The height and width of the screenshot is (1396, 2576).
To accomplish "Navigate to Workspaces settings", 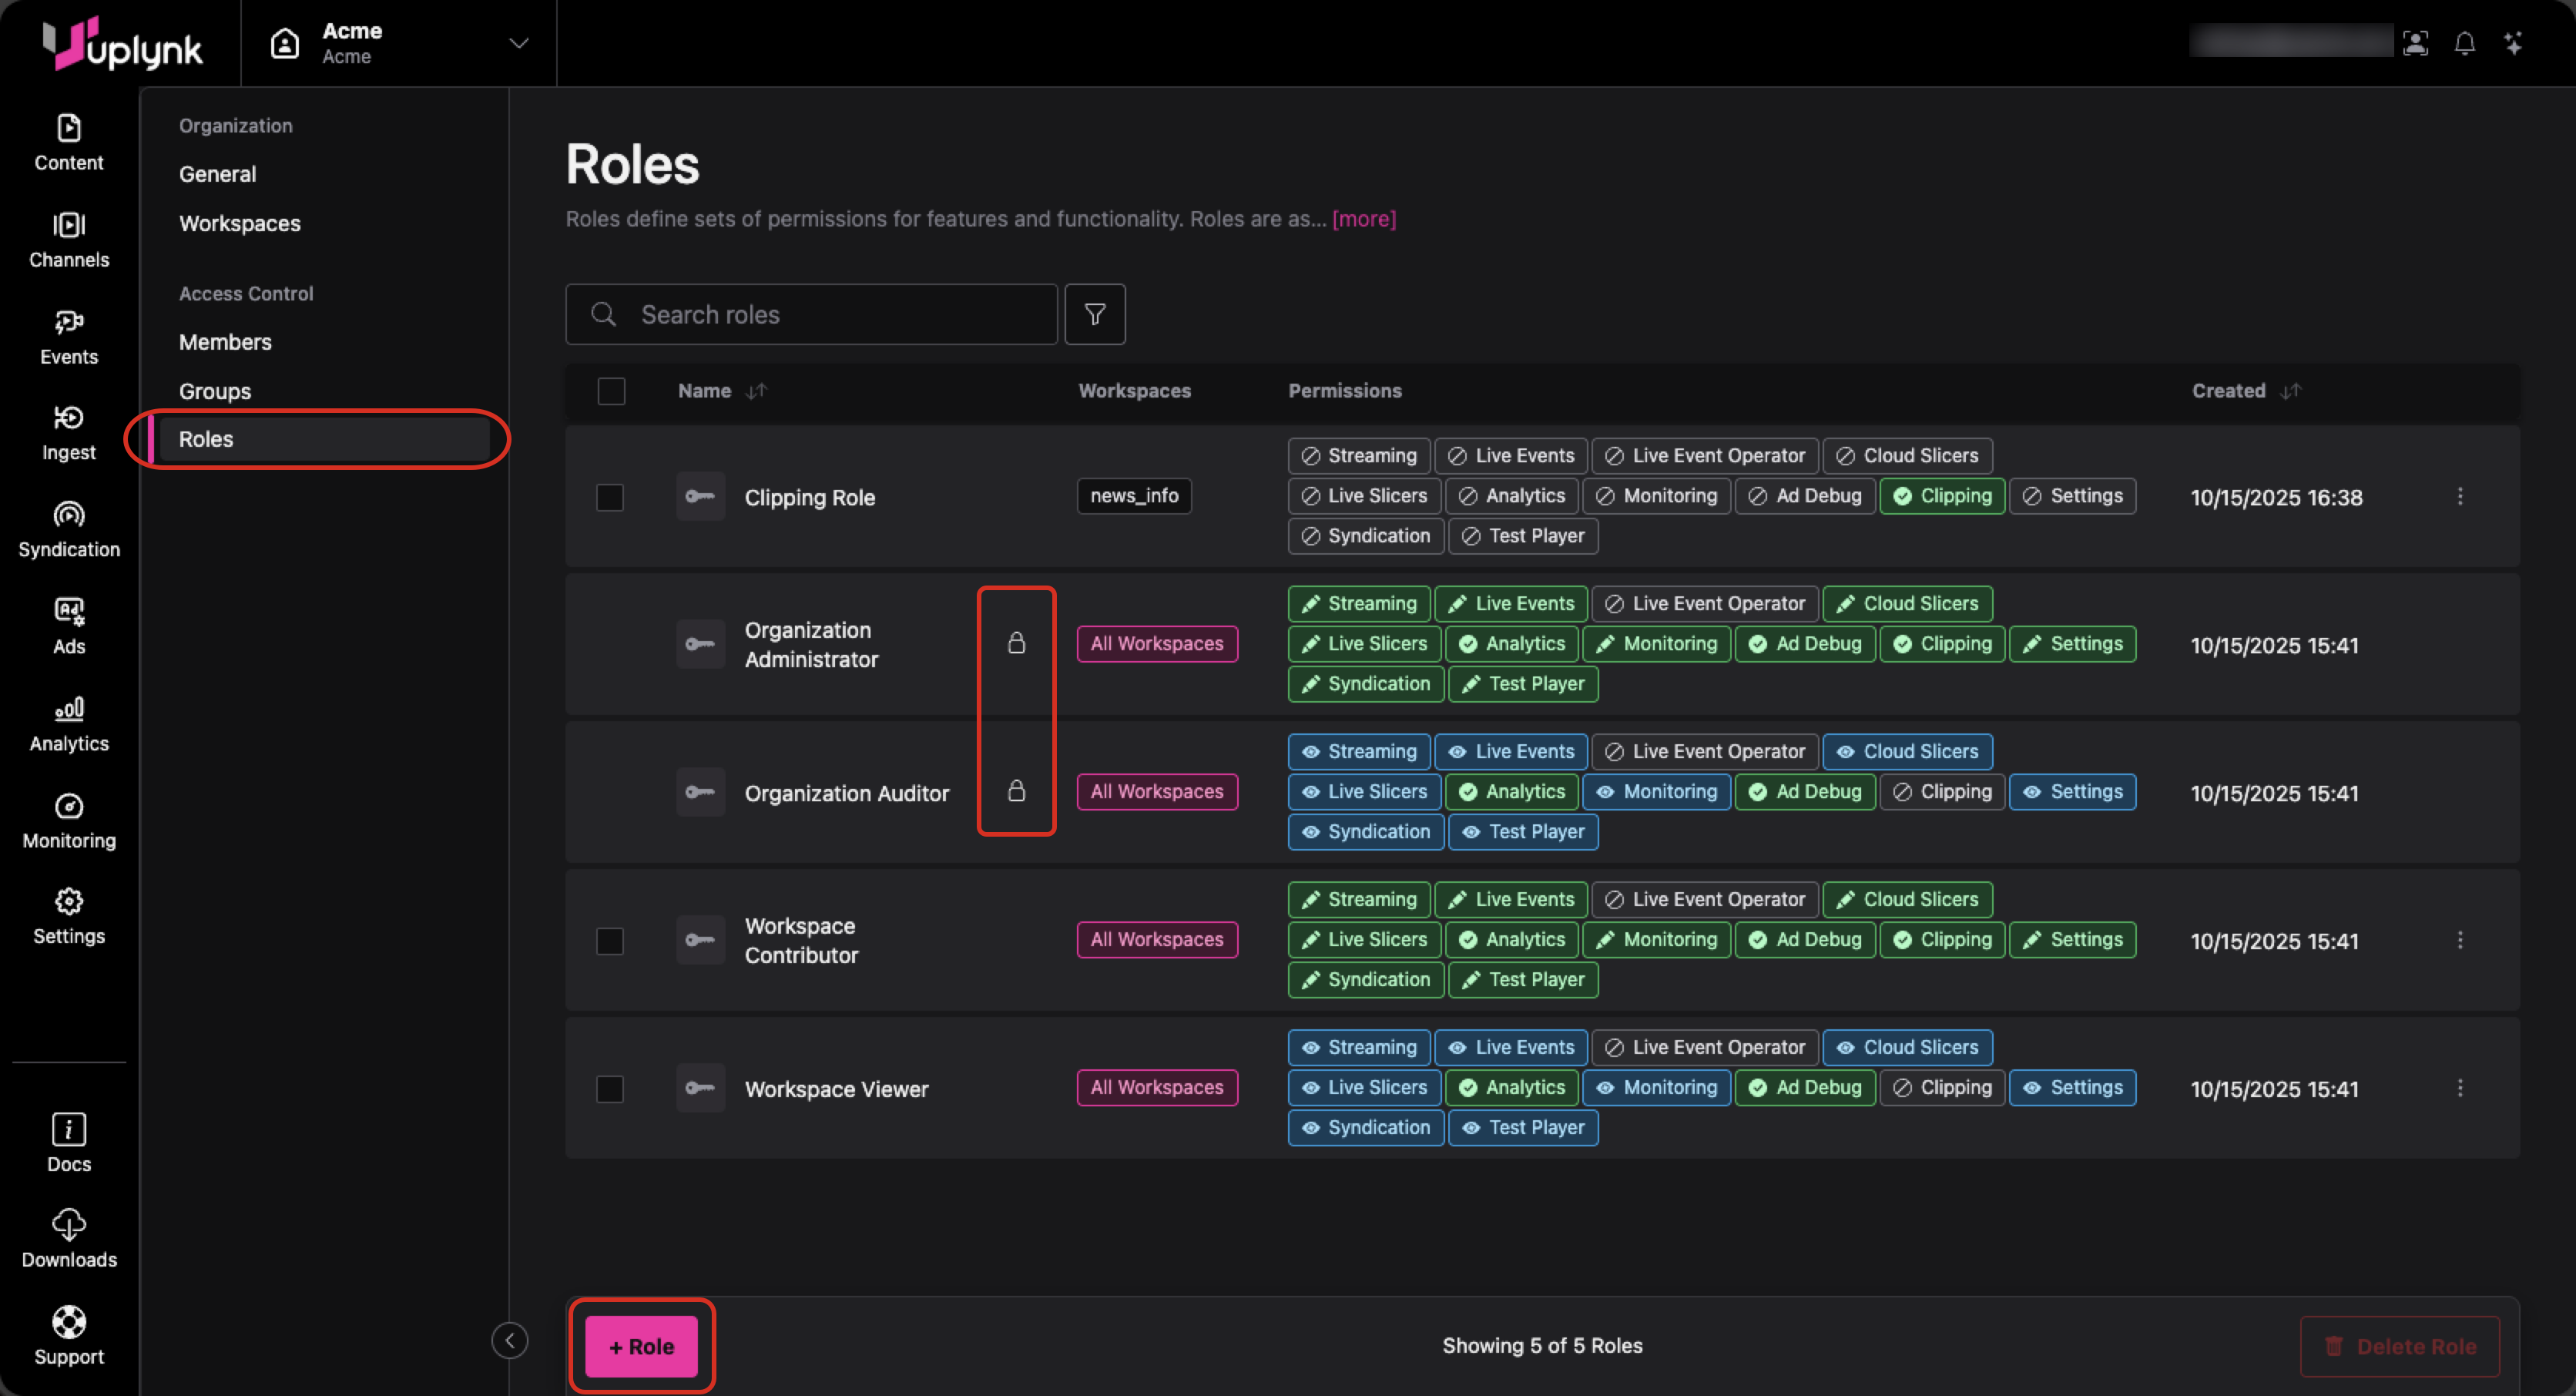I will pyautogui.click(x=239, y=223).
